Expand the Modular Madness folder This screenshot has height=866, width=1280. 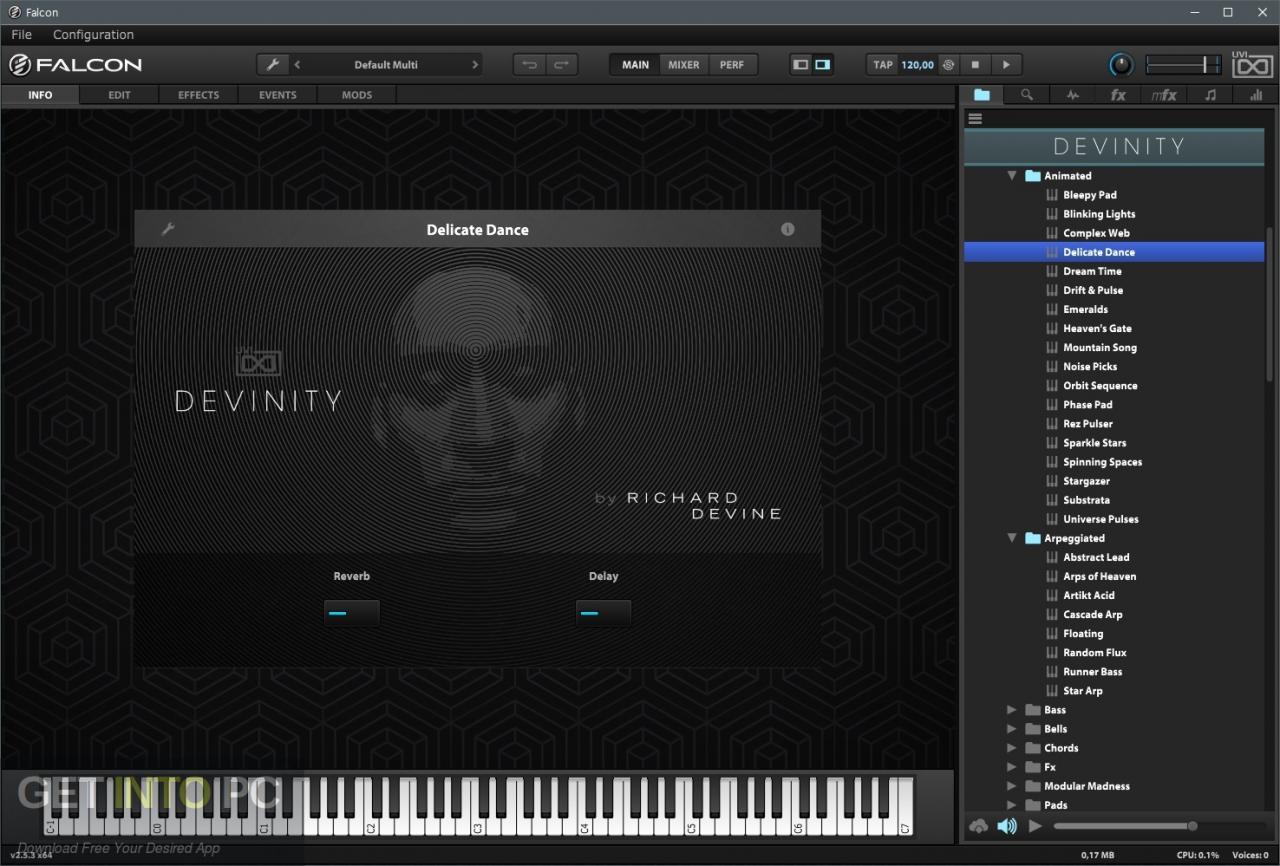[1012, 786]
